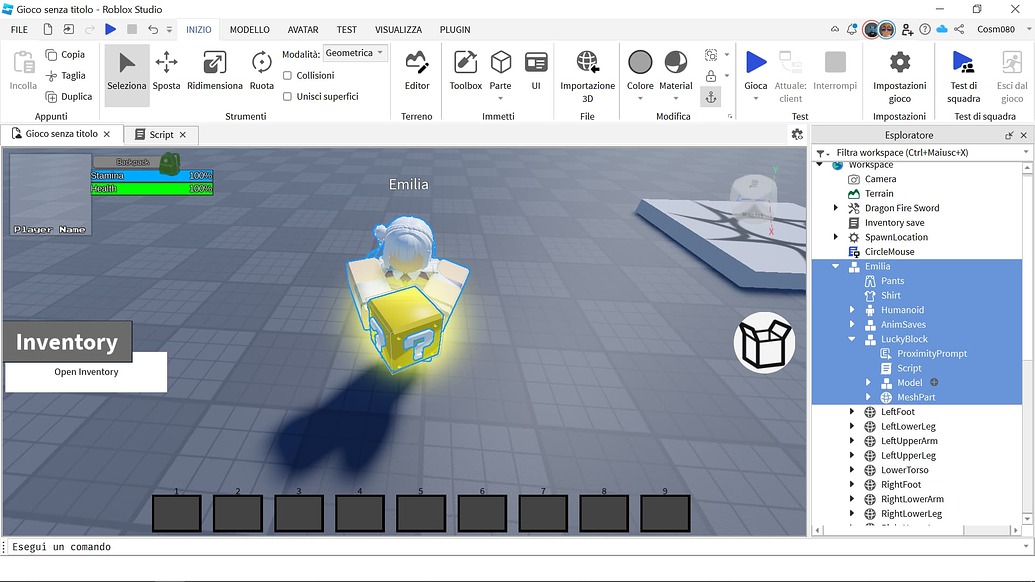The image size is (1035, 582).
Task: Open Impostazioni gioco settings
Action: click(x=899, y=70)
